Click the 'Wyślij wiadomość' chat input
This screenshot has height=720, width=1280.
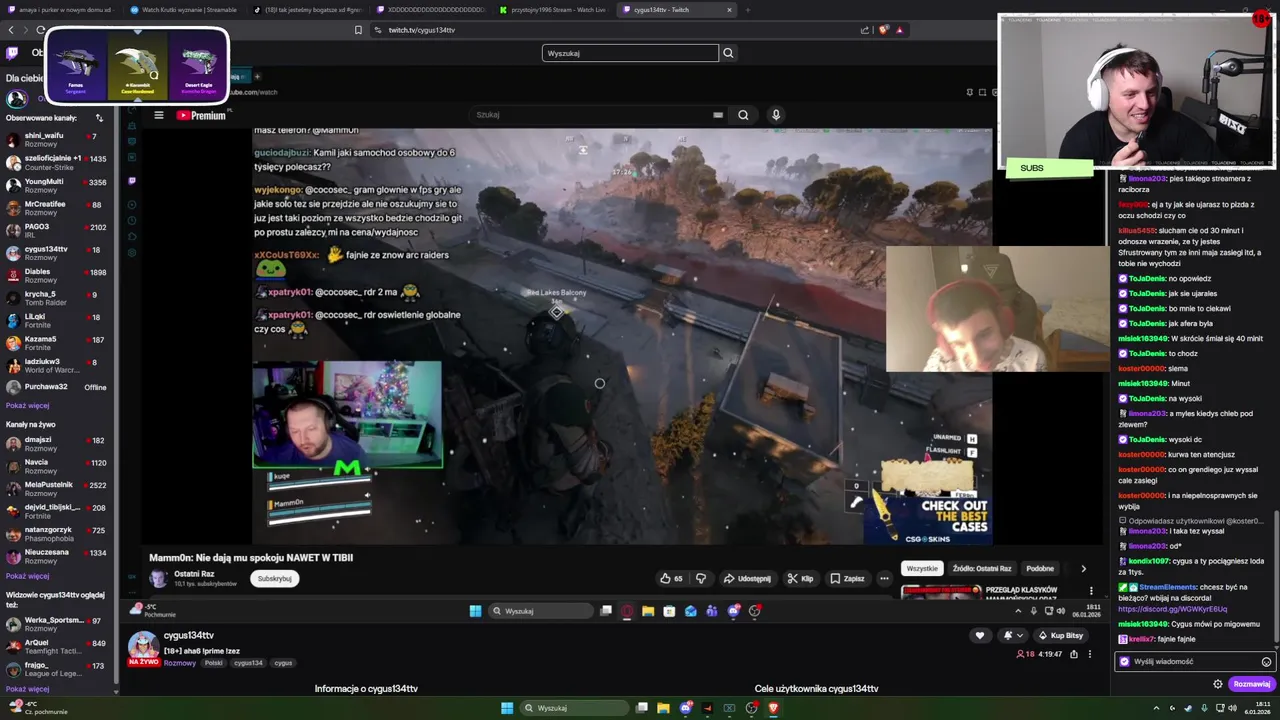(x=1190, y=661)
